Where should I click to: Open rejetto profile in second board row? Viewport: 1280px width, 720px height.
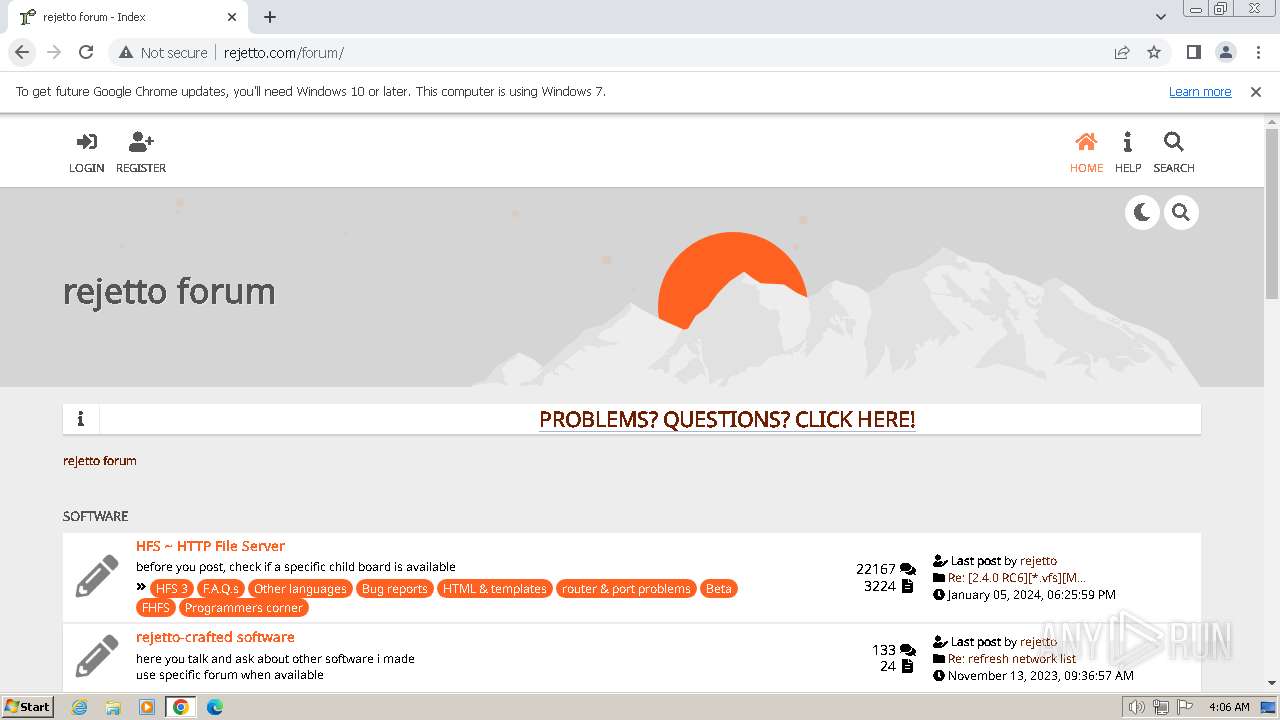1038,642
